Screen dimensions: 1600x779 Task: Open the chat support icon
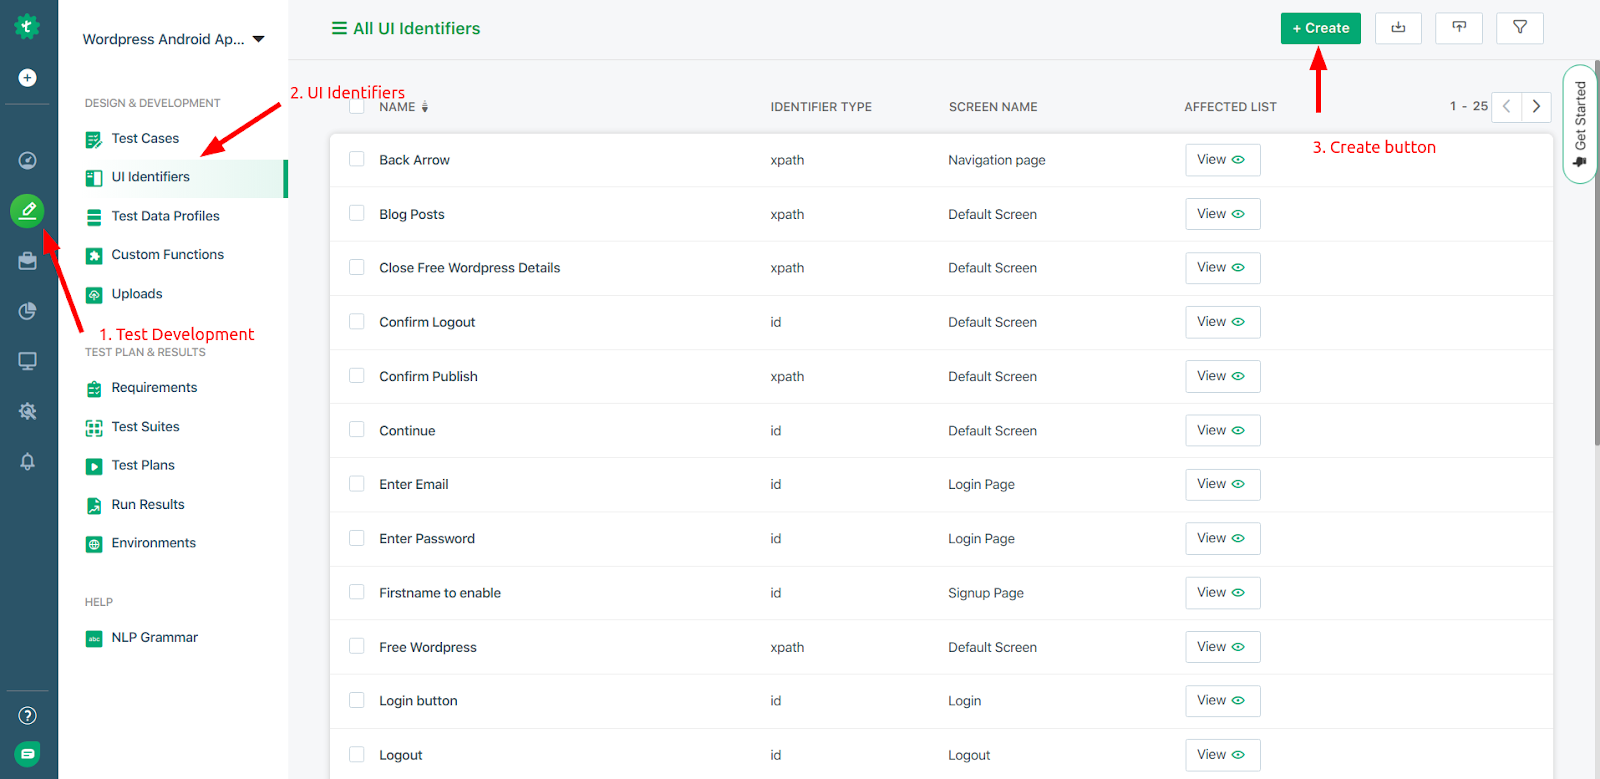coord(28,754)
